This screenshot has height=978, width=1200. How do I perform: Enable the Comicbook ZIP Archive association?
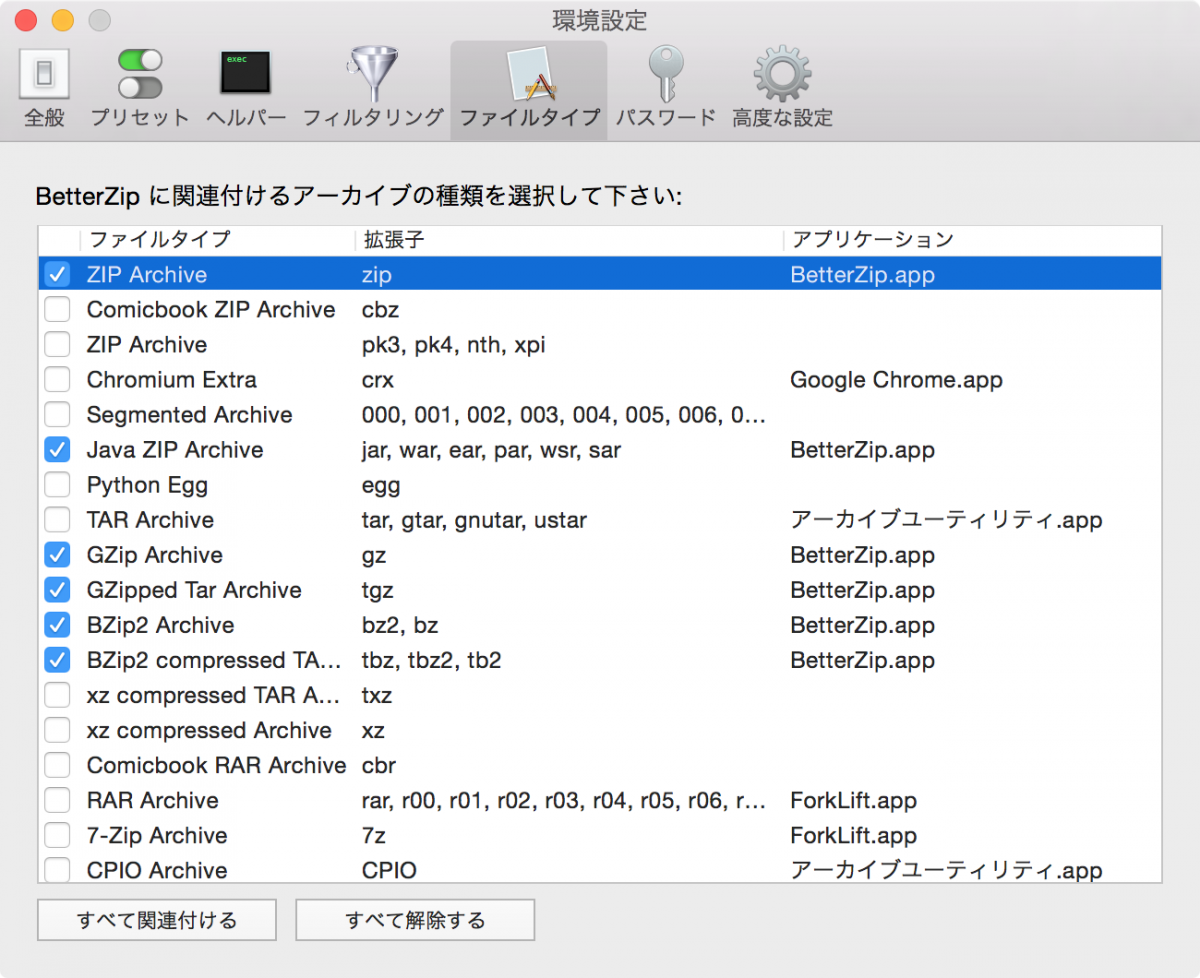tap(57, 309)
